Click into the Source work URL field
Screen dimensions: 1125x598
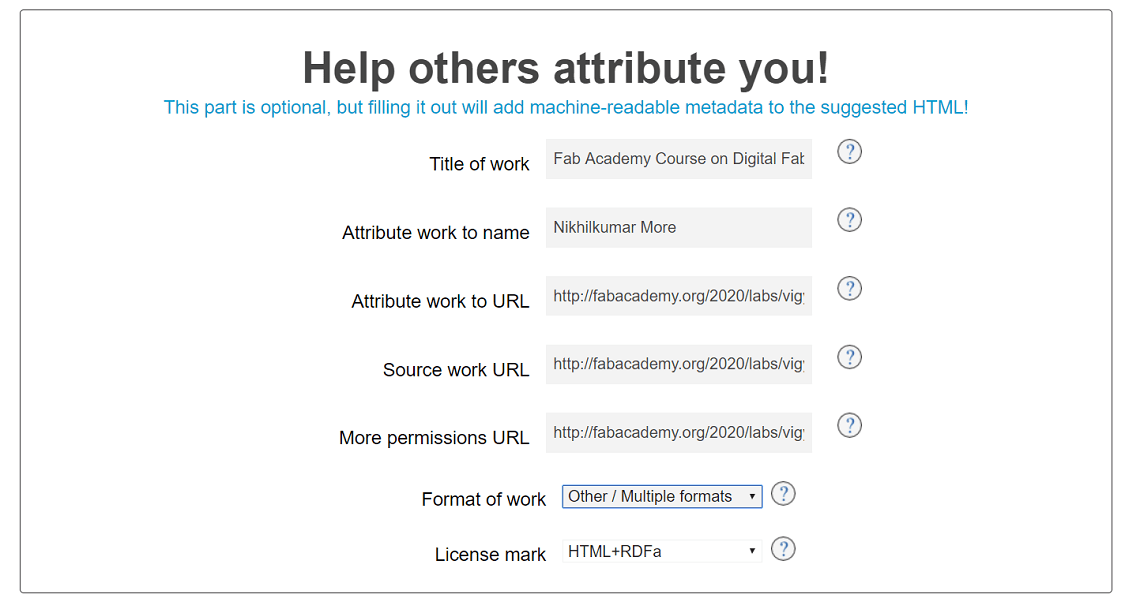coord(678,365)
